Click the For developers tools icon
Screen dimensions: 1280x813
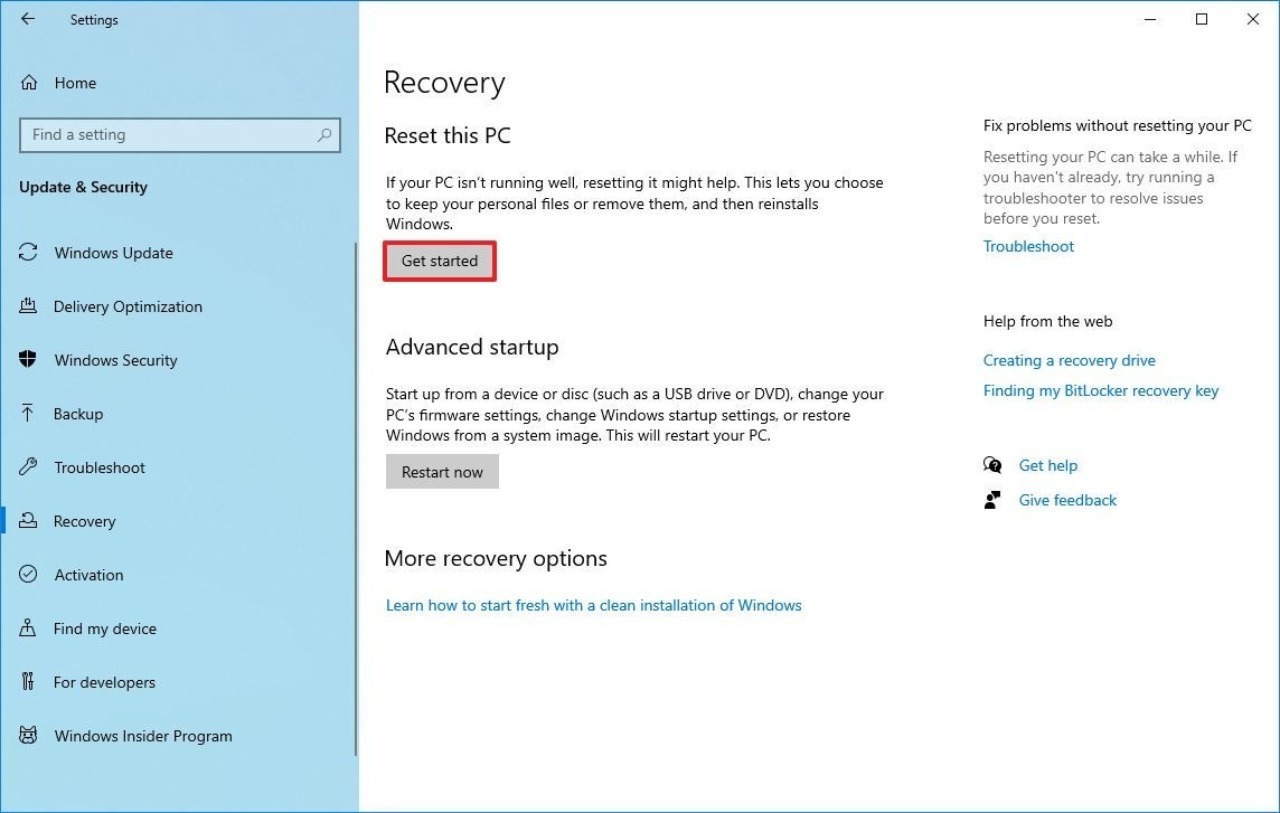coord(28,682)
